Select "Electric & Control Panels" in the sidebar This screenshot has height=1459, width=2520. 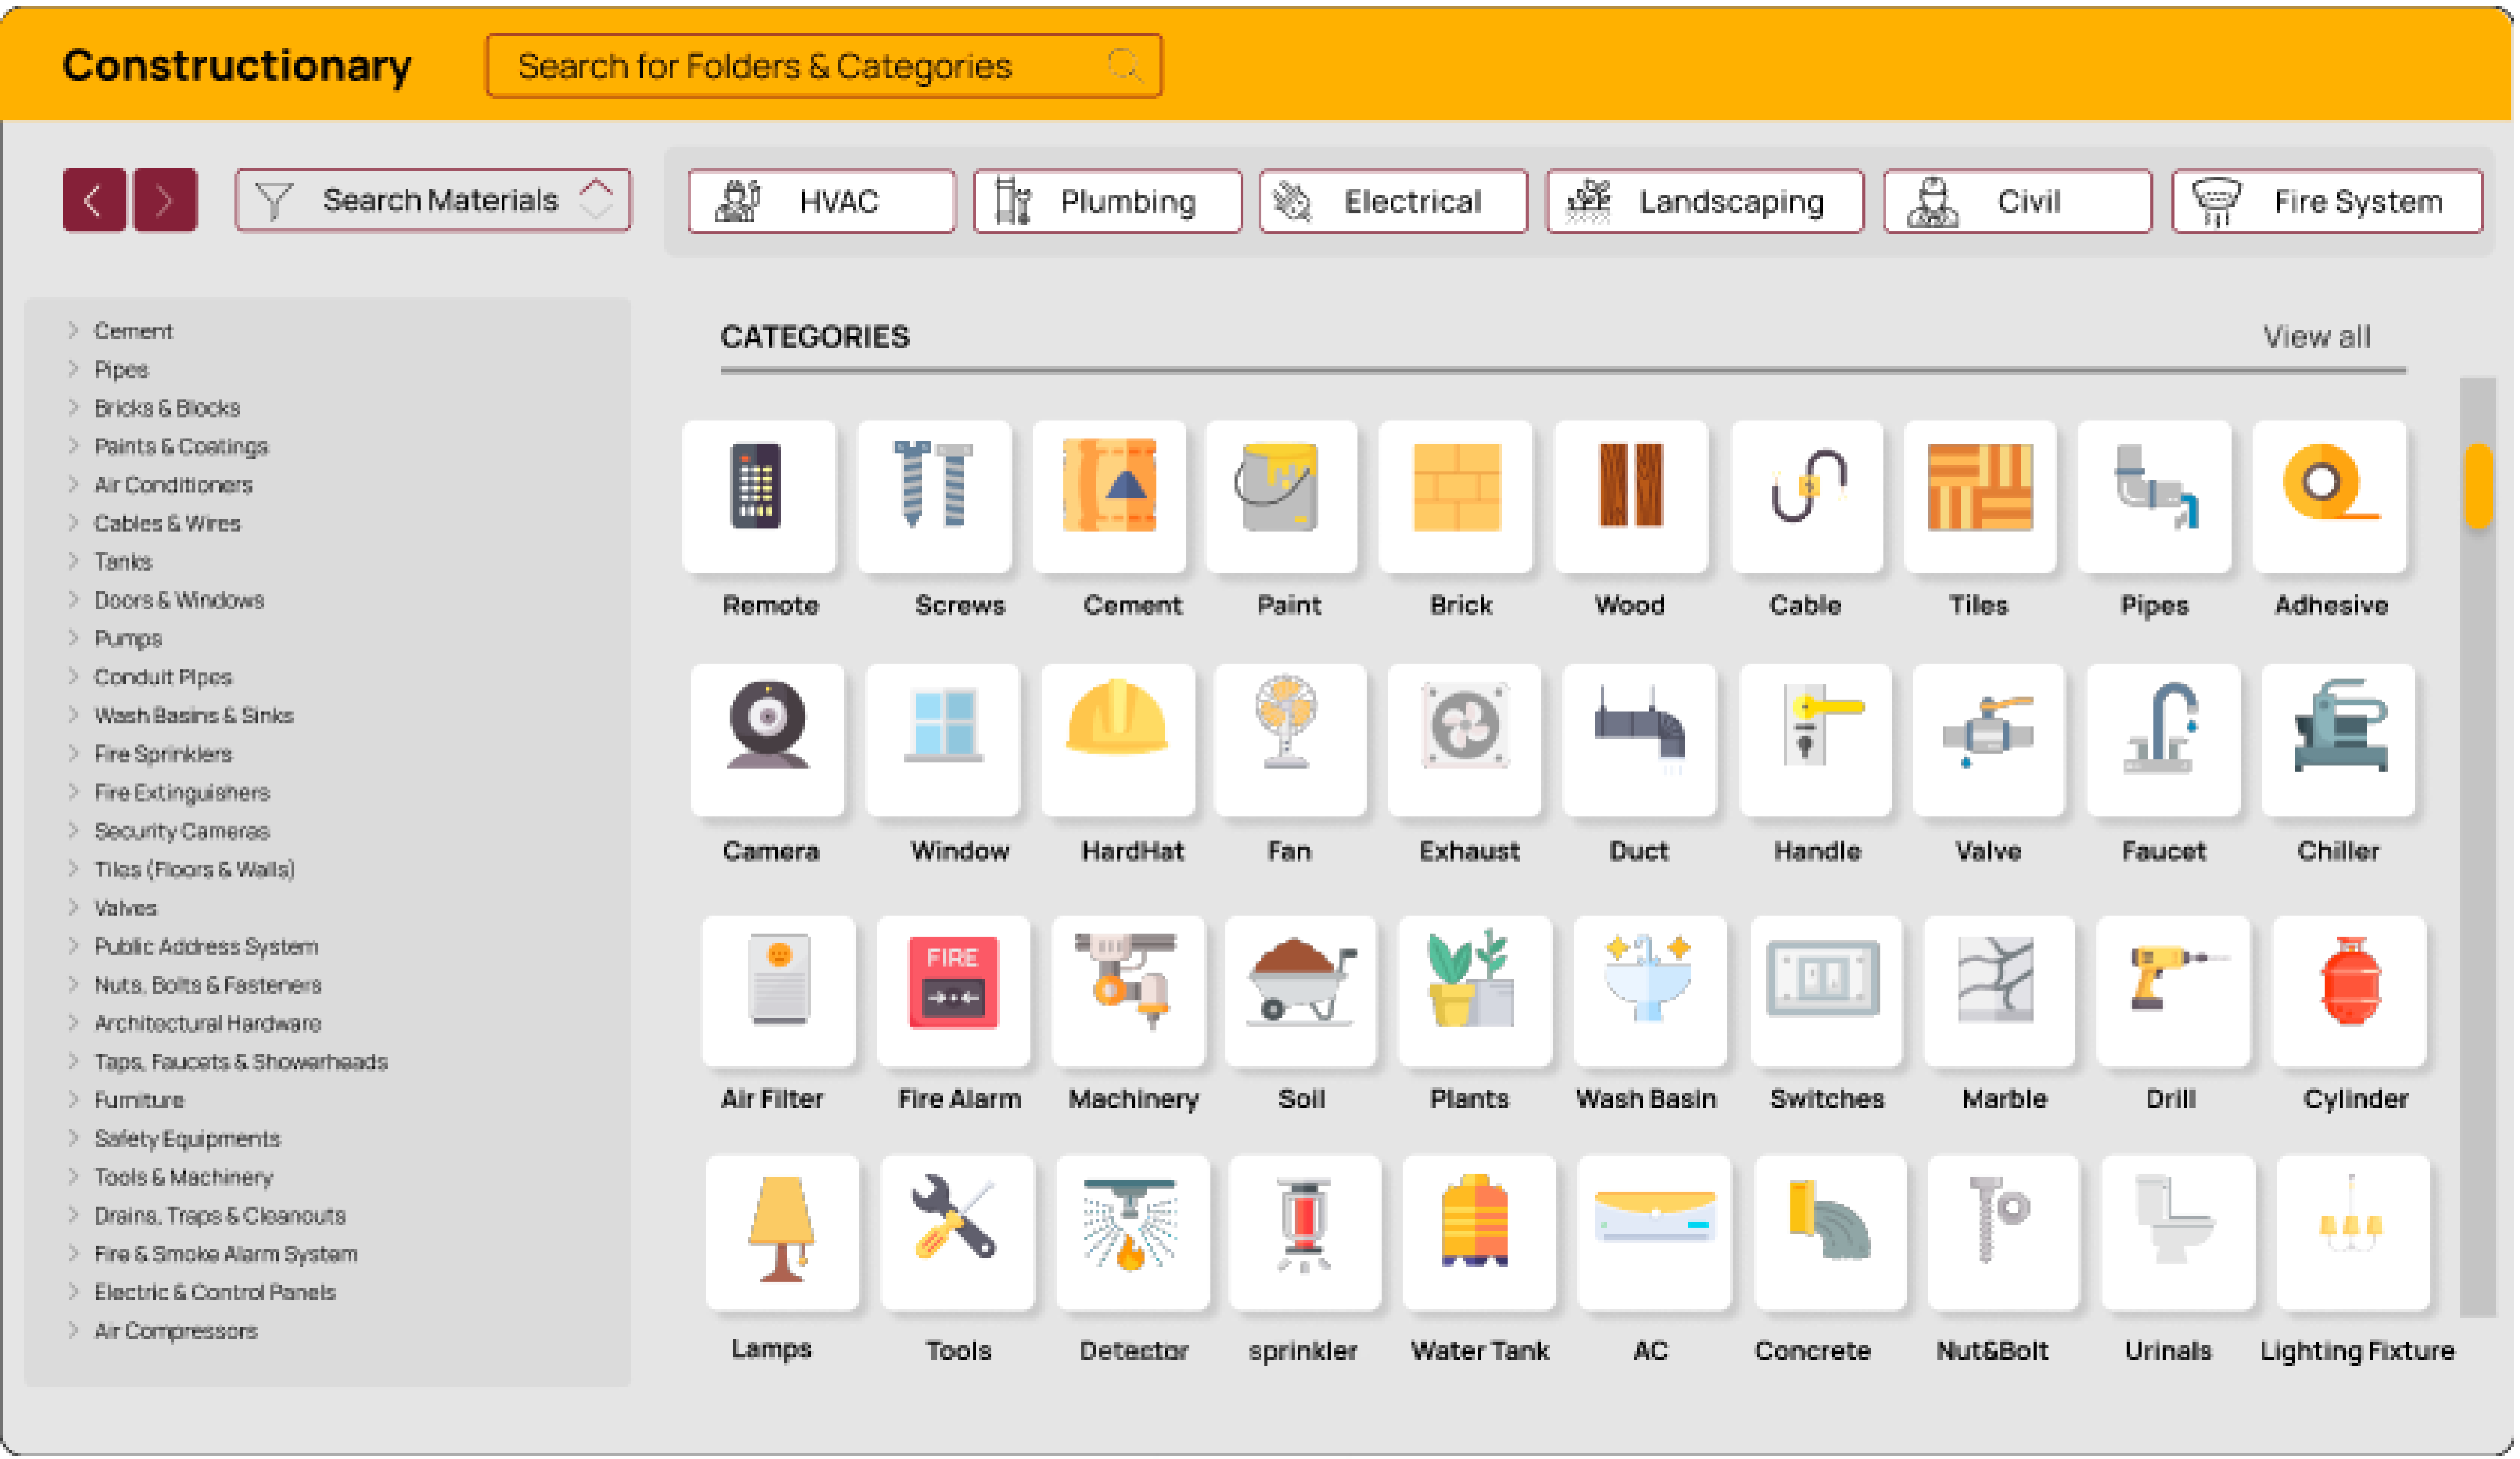(x=216, y=1293)
